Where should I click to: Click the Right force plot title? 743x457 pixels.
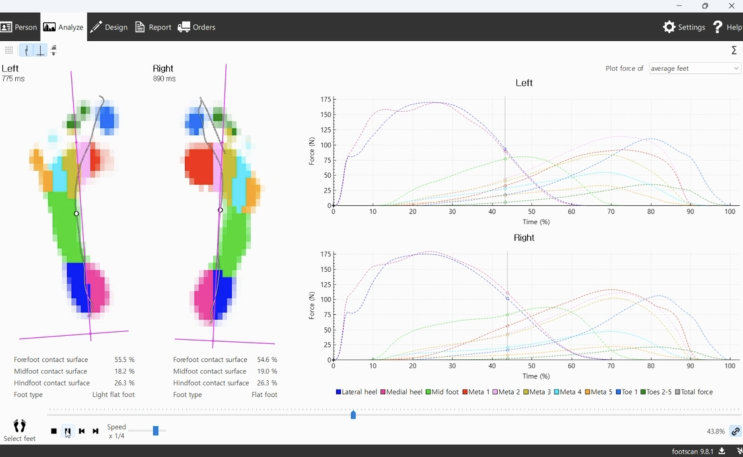coord(524,238)
